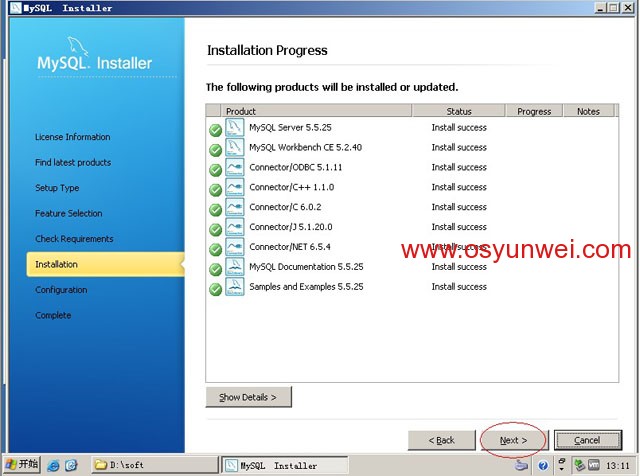Cancel the installation
This screenshot has width=640, height=476.
click(x=588, y=440)
